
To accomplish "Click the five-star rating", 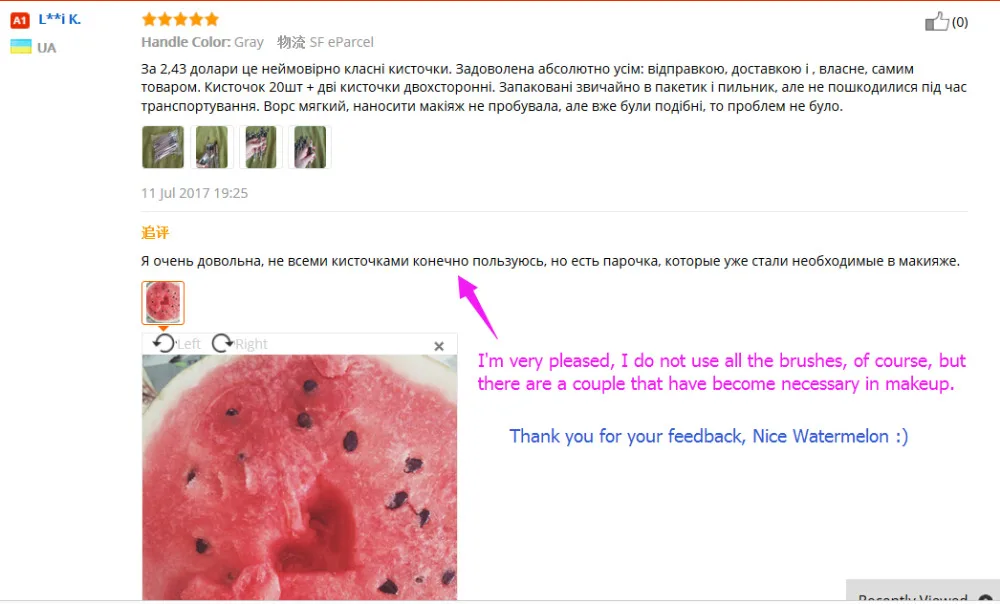I will pos(180,20).
